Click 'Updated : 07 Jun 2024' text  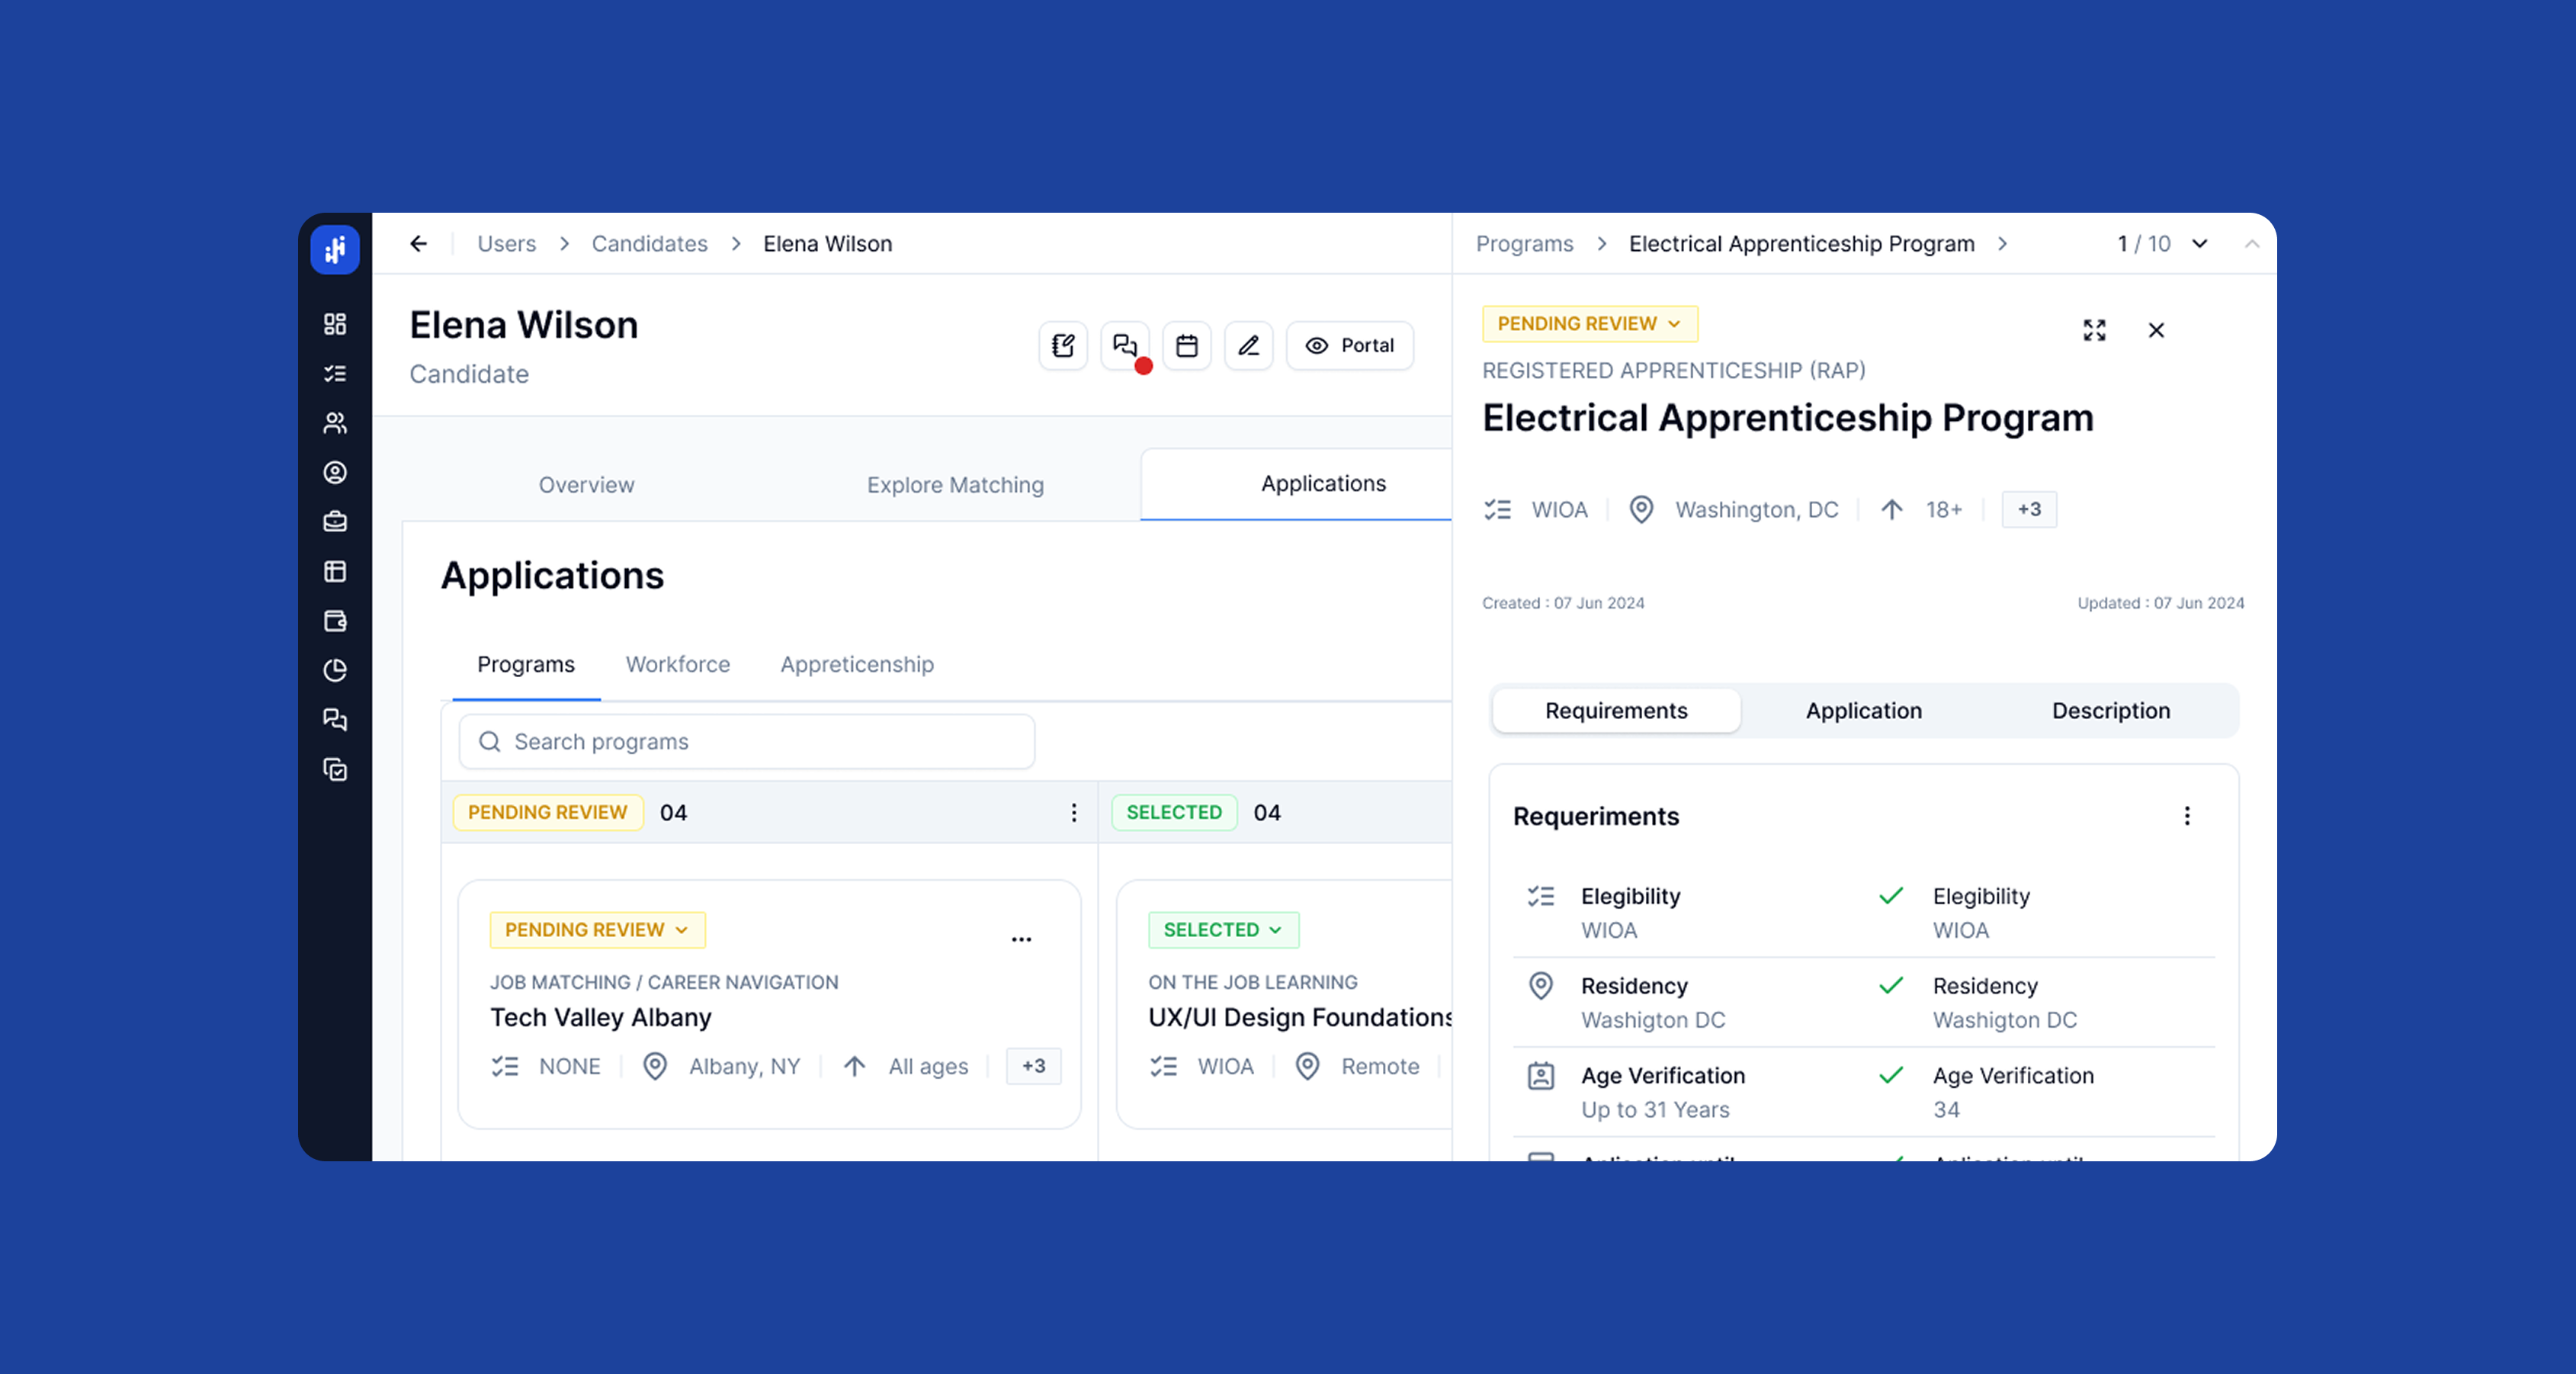pos(2161,603)
